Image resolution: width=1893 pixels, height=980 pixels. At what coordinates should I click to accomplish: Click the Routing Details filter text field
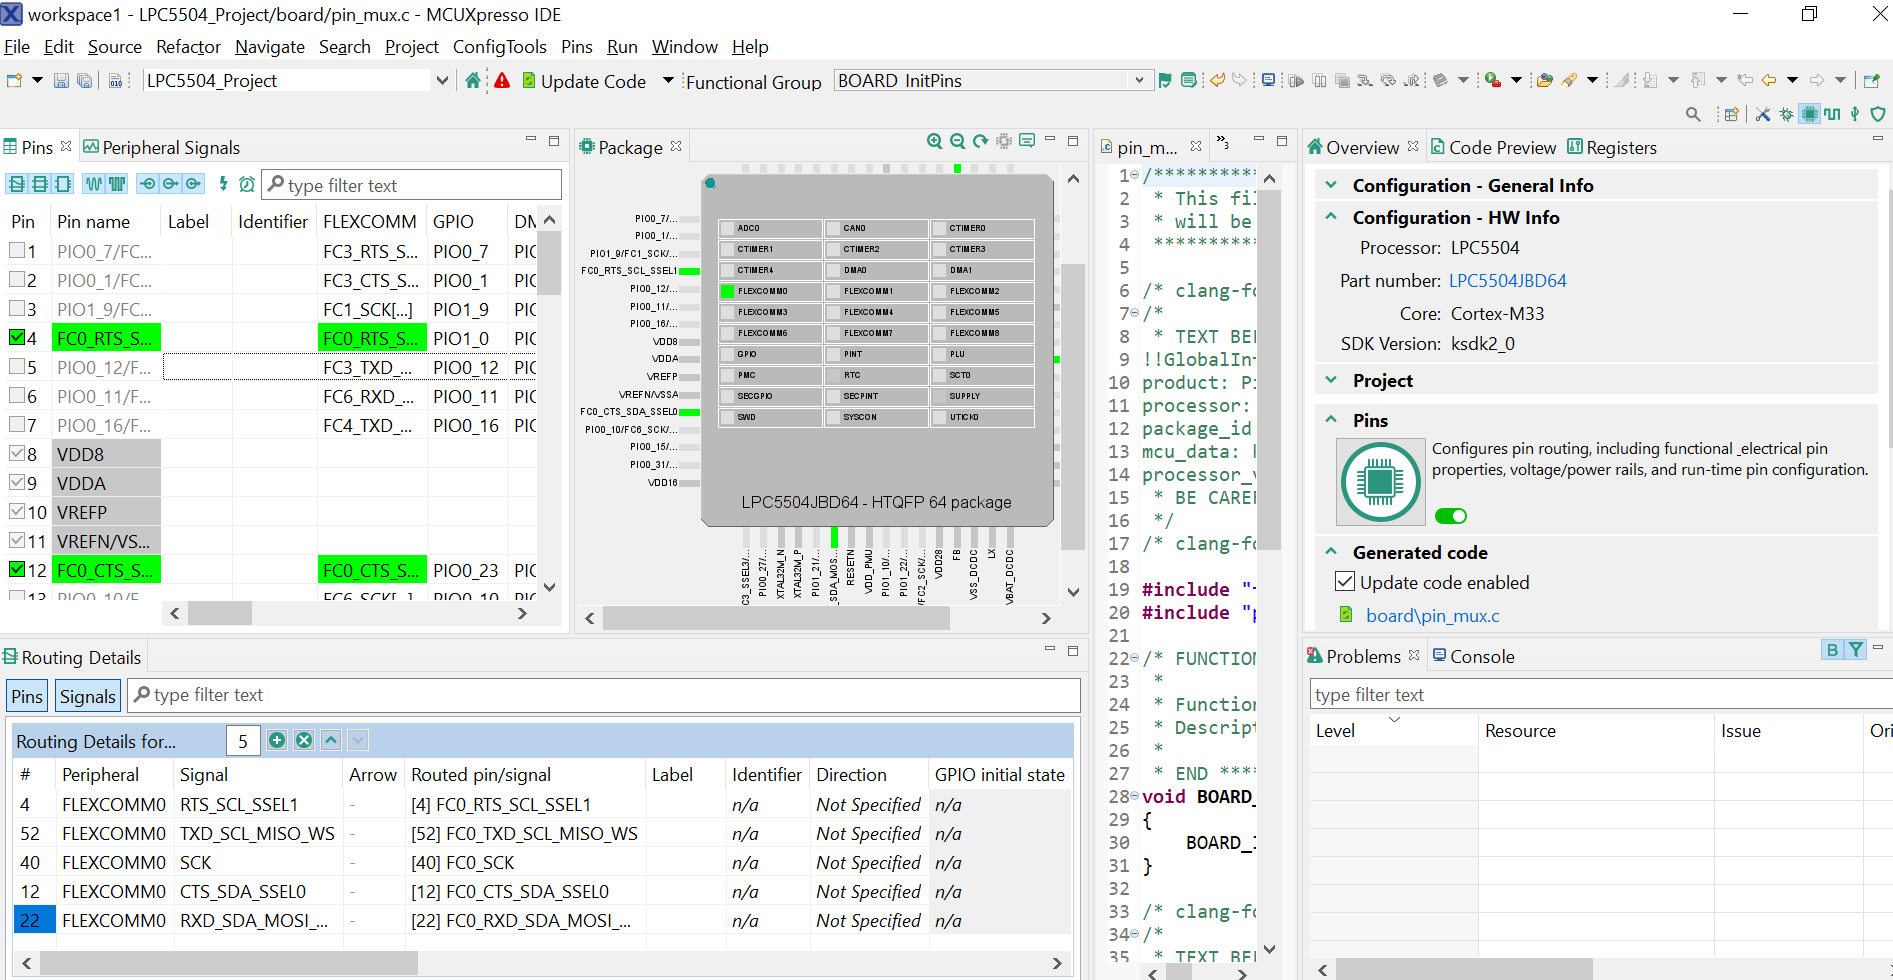[x=605, y=695]
